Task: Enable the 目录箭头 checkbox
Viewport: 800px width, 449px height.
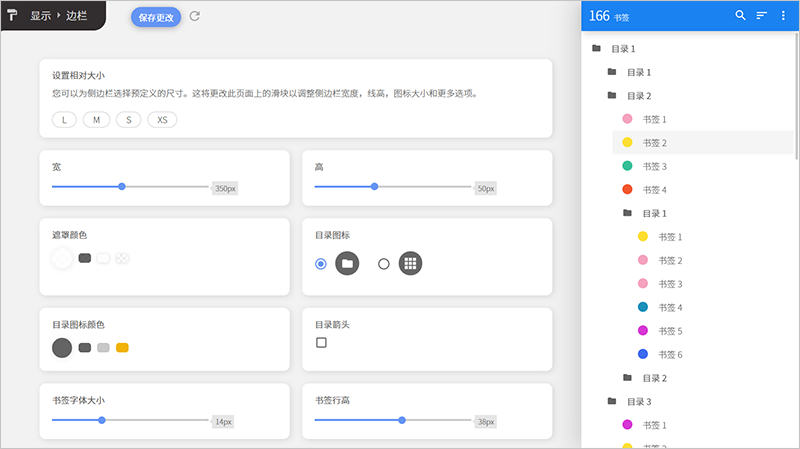Action: [322, 343]
